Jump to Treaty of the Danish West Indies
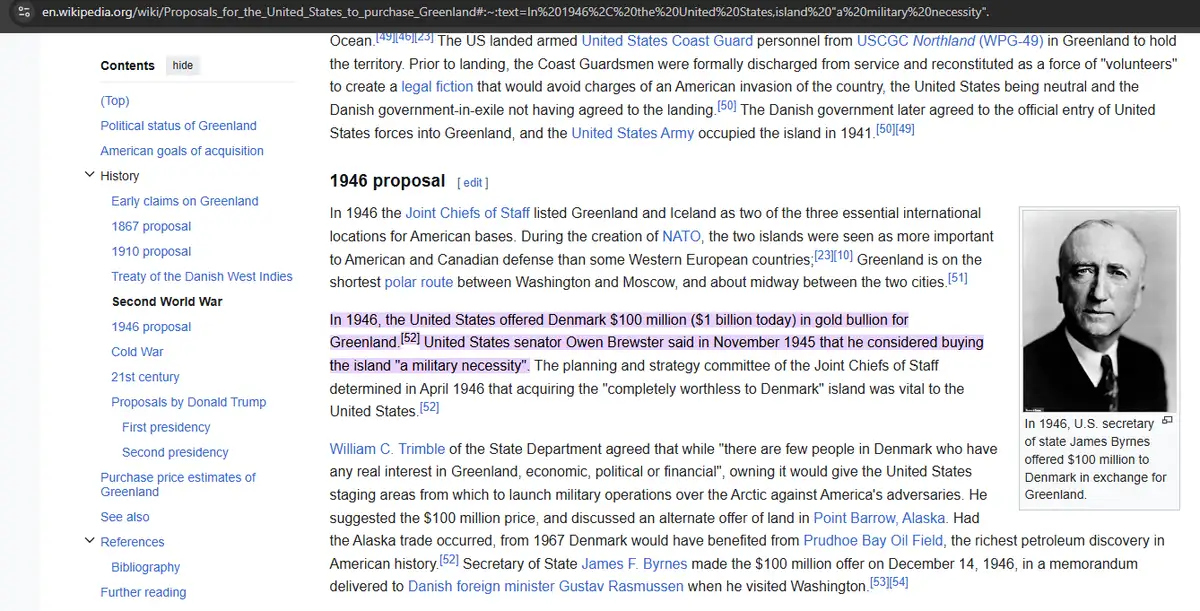This screenshot has width=1200, height=611. (201, 276)
